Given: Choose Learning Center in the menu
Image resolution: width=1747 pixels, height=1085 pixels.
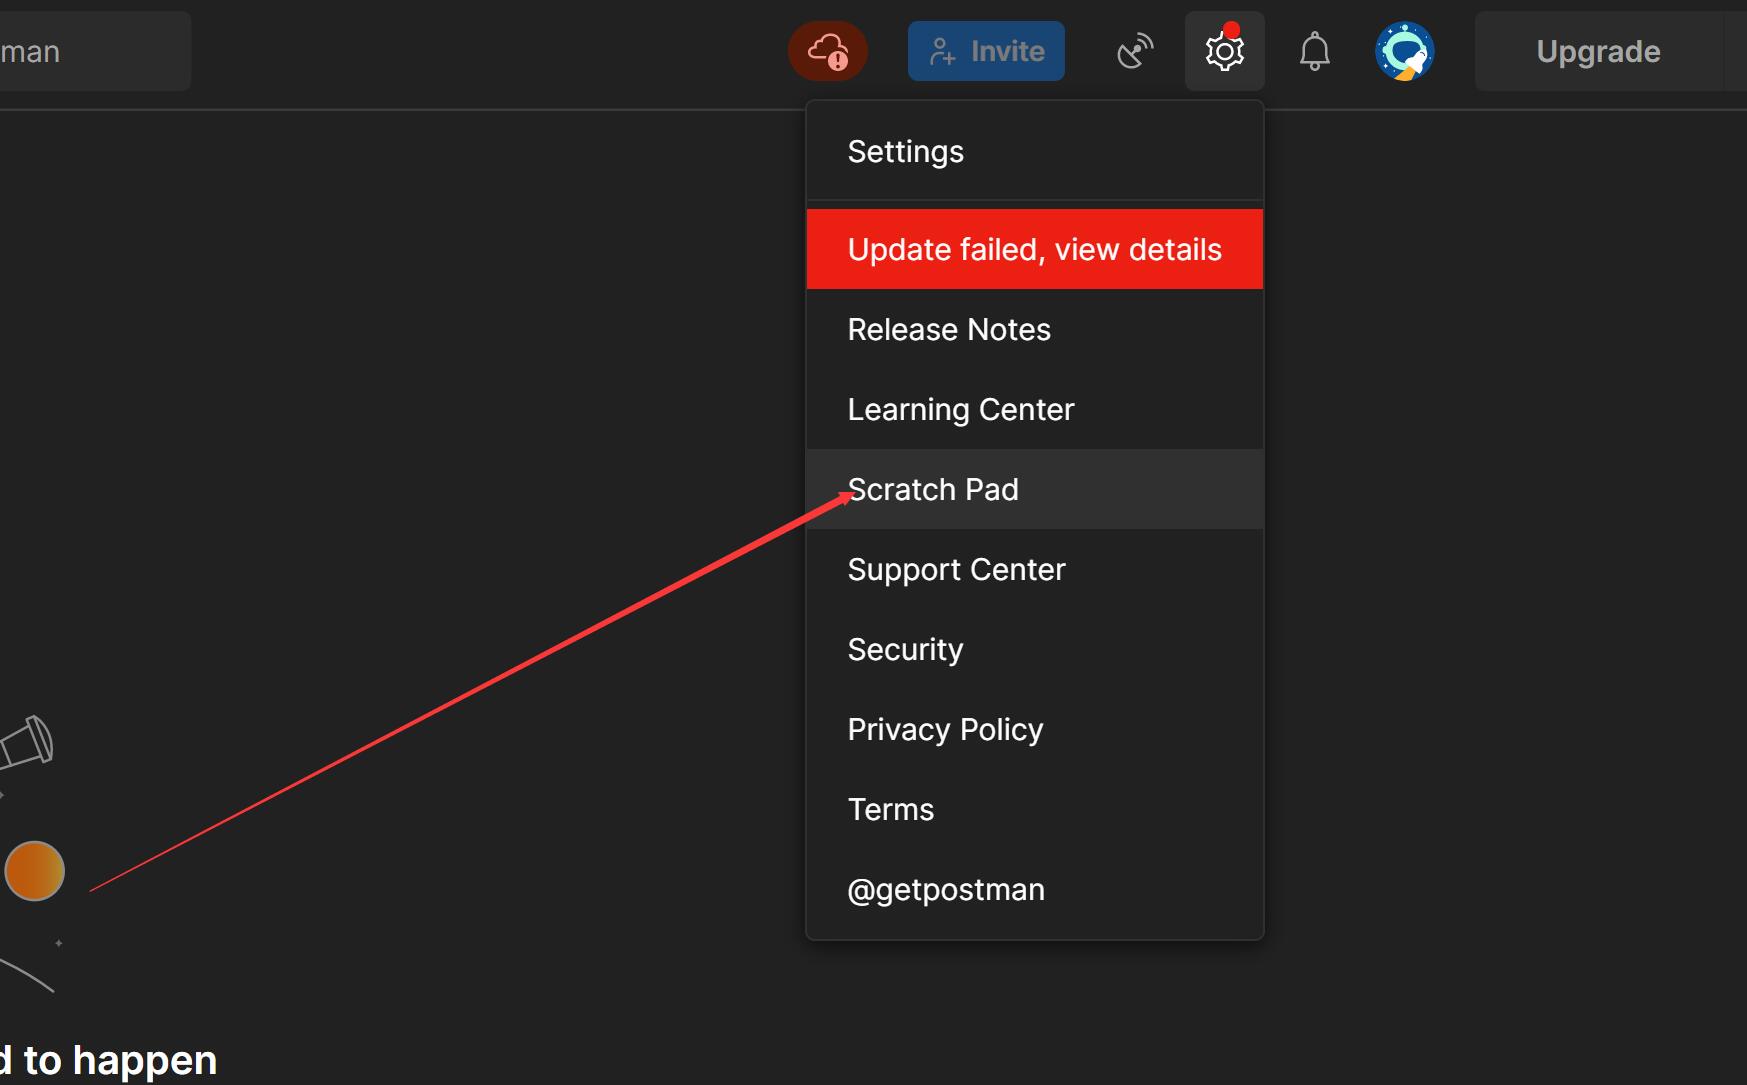Looking at the screenshot, I should pyautogui.click(x=960, y=410).
